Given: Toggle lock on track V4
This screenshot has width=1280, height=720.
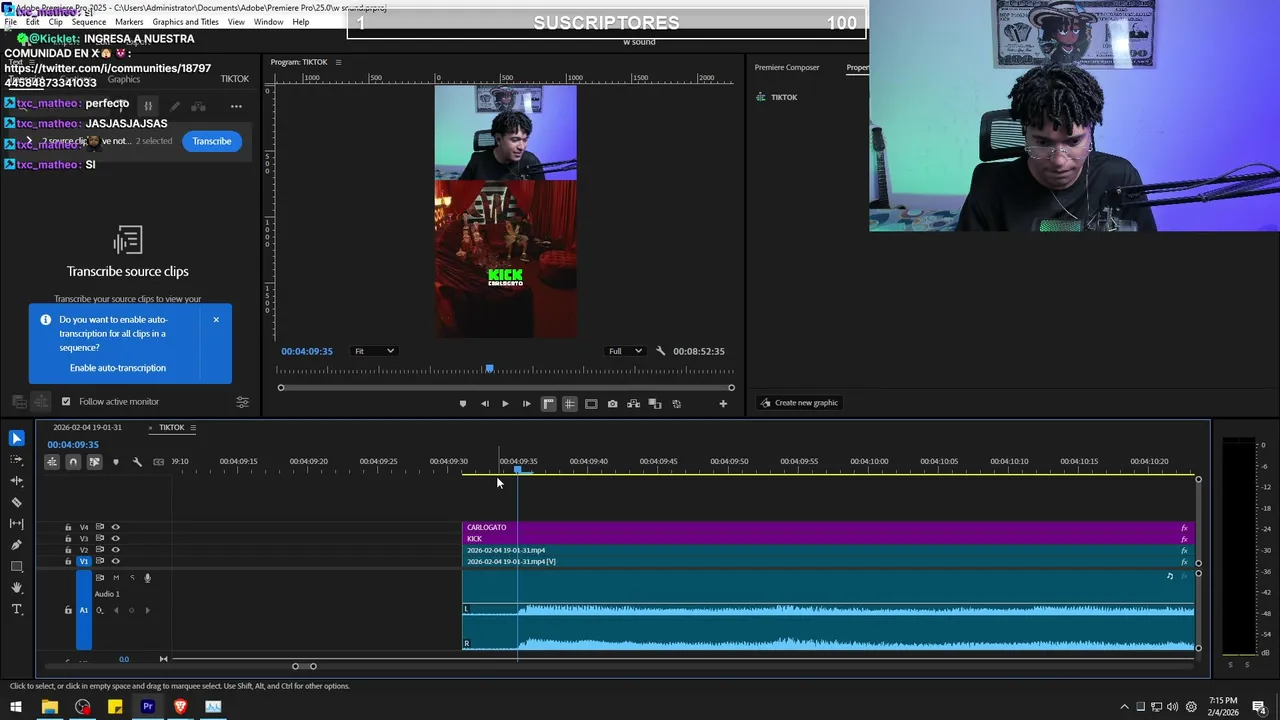Looking at the screenshot, I should coord(68,527).
